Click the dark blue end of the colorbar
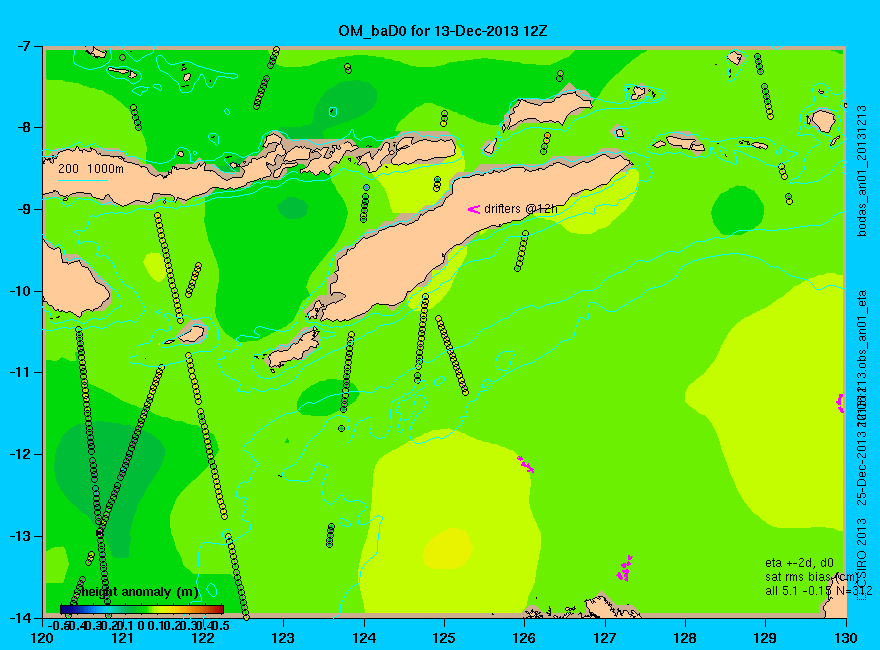 (x=64, y=609)
